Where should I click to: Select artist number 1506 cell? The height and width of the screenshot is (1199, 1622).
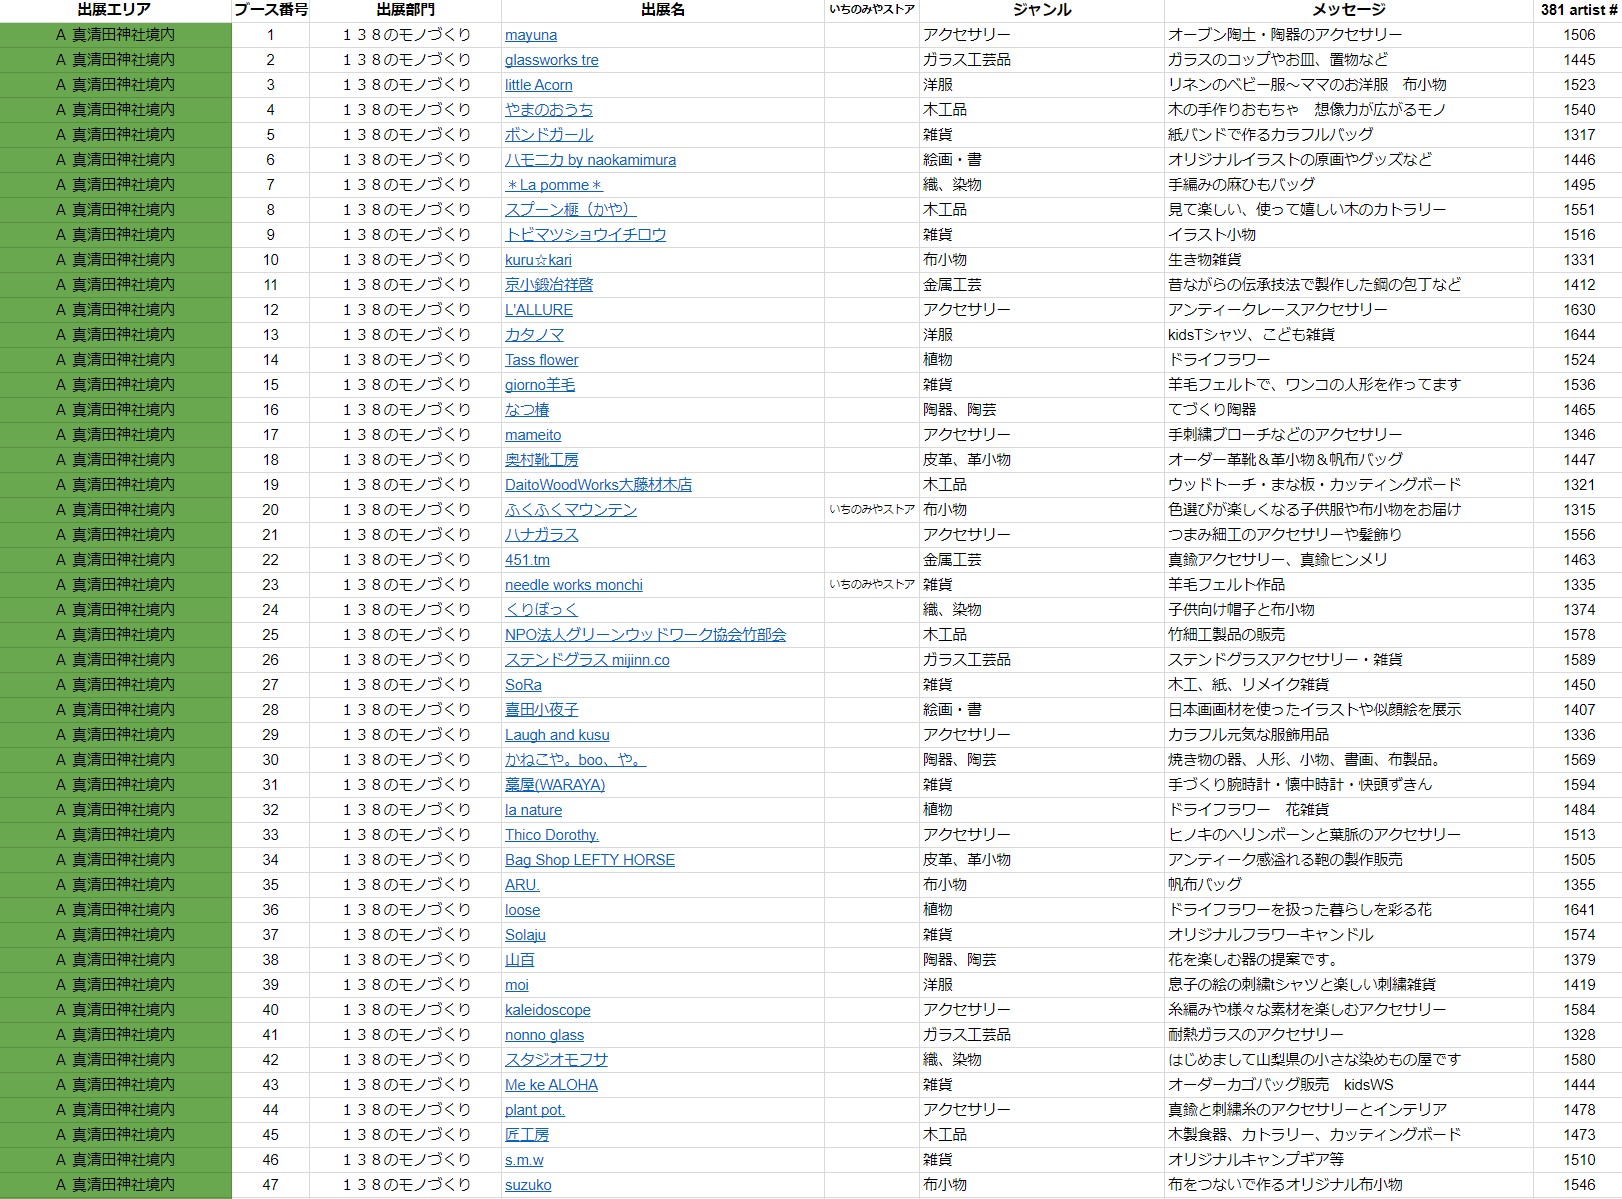click(x=1578, y=35)
